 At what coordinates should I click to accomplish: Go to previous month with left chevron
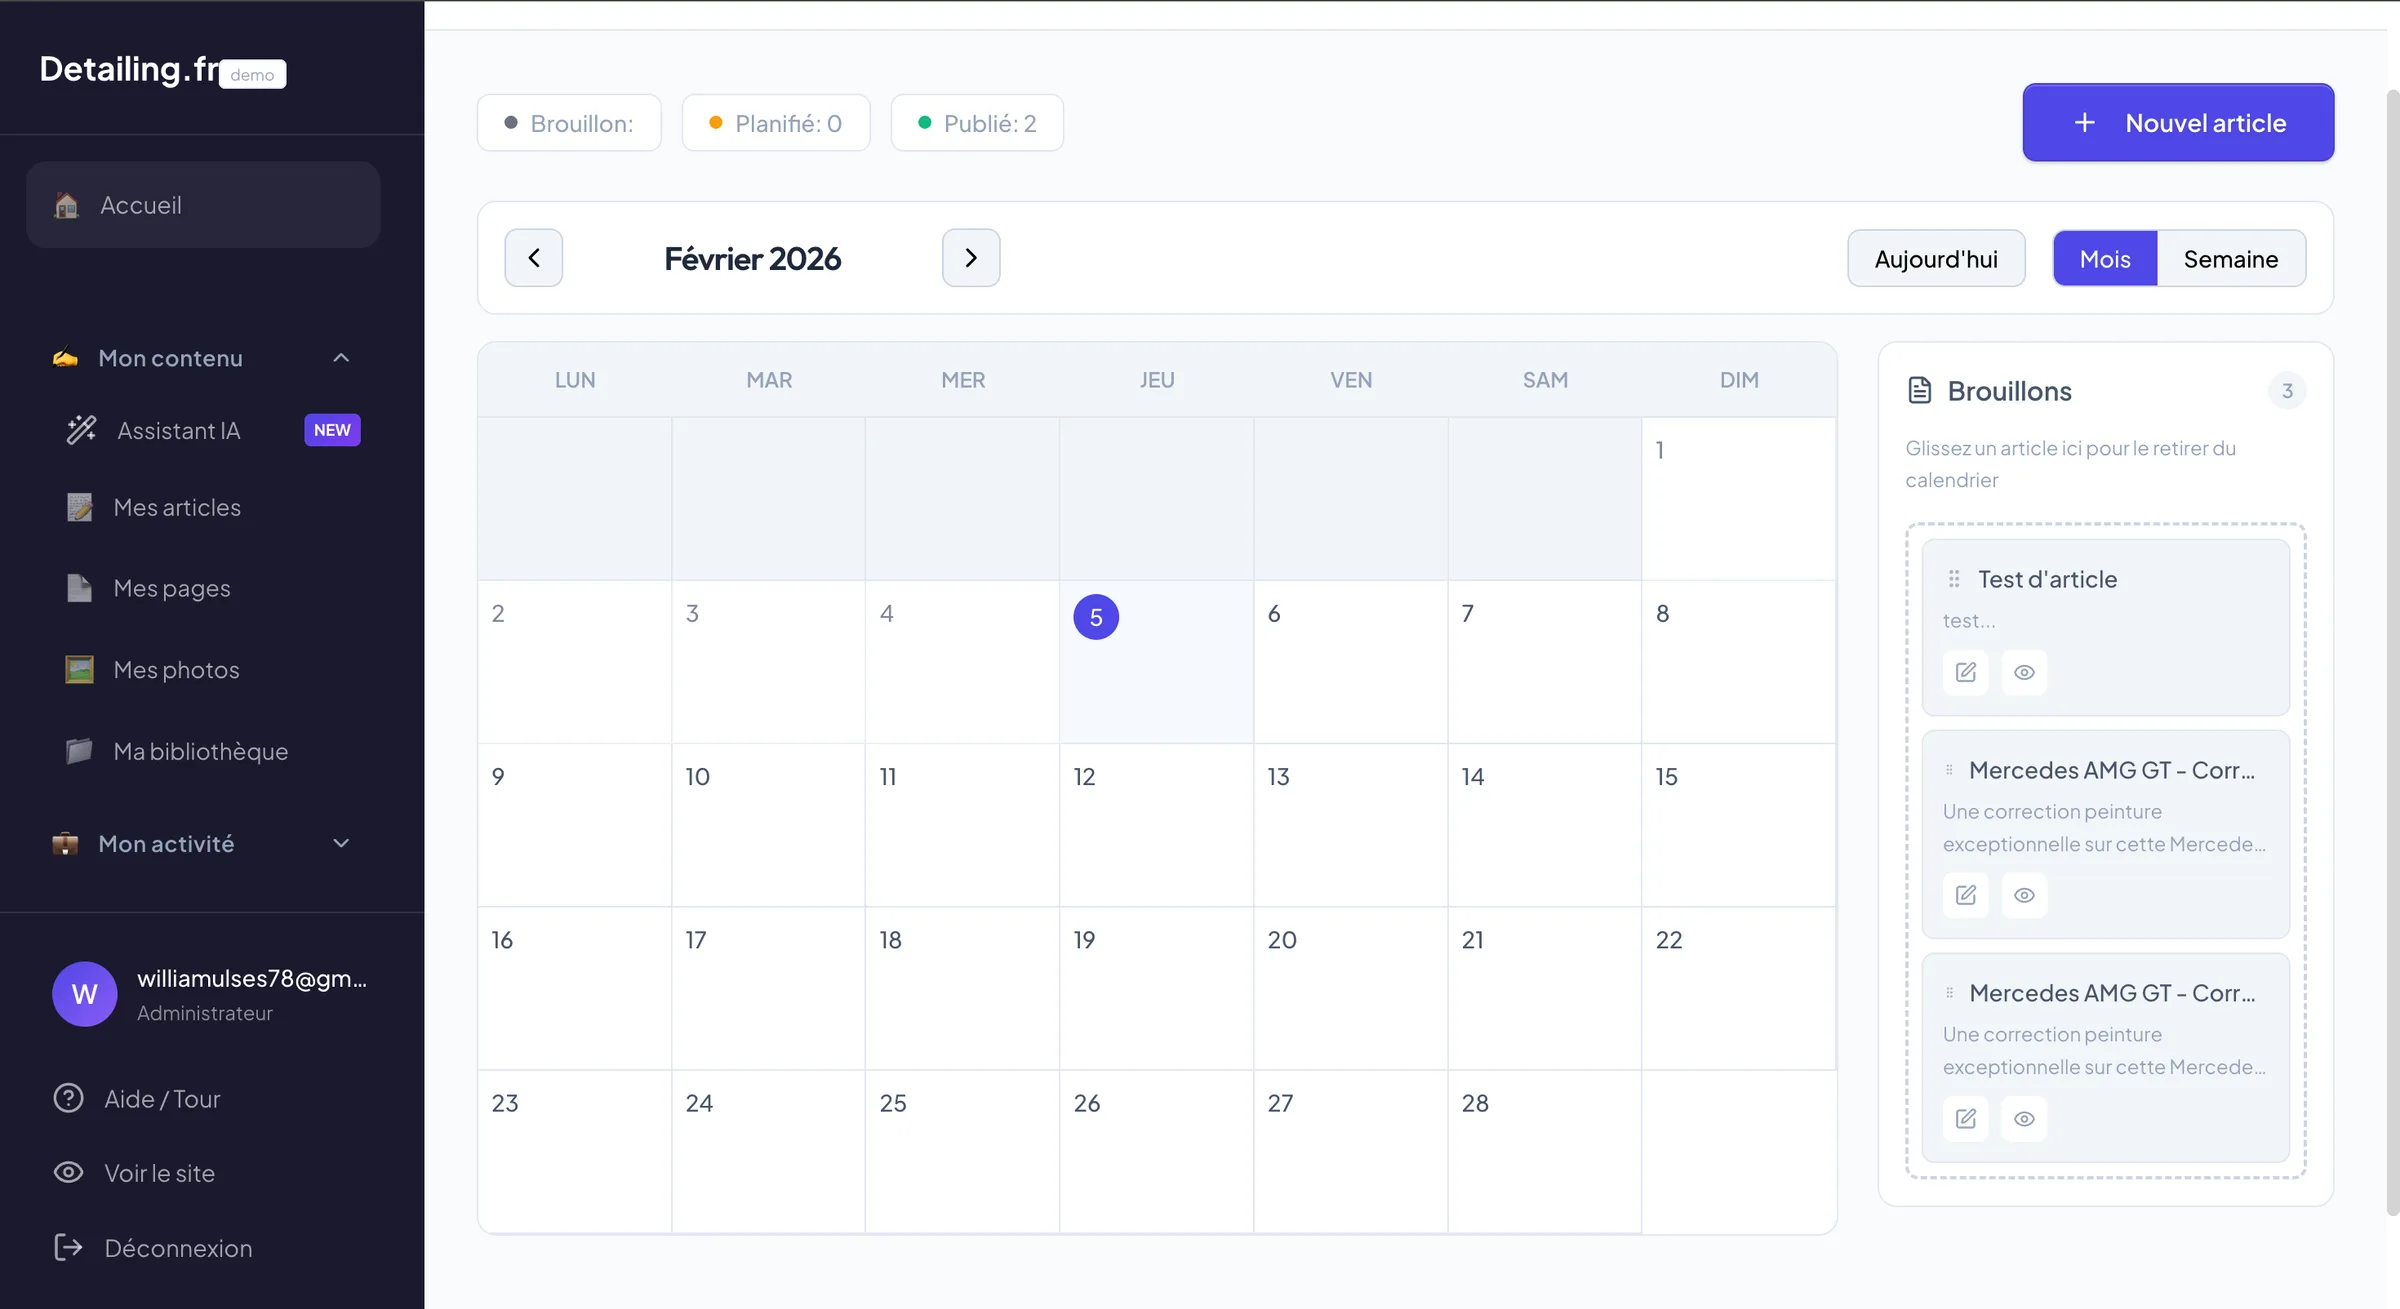pos(533,258)
